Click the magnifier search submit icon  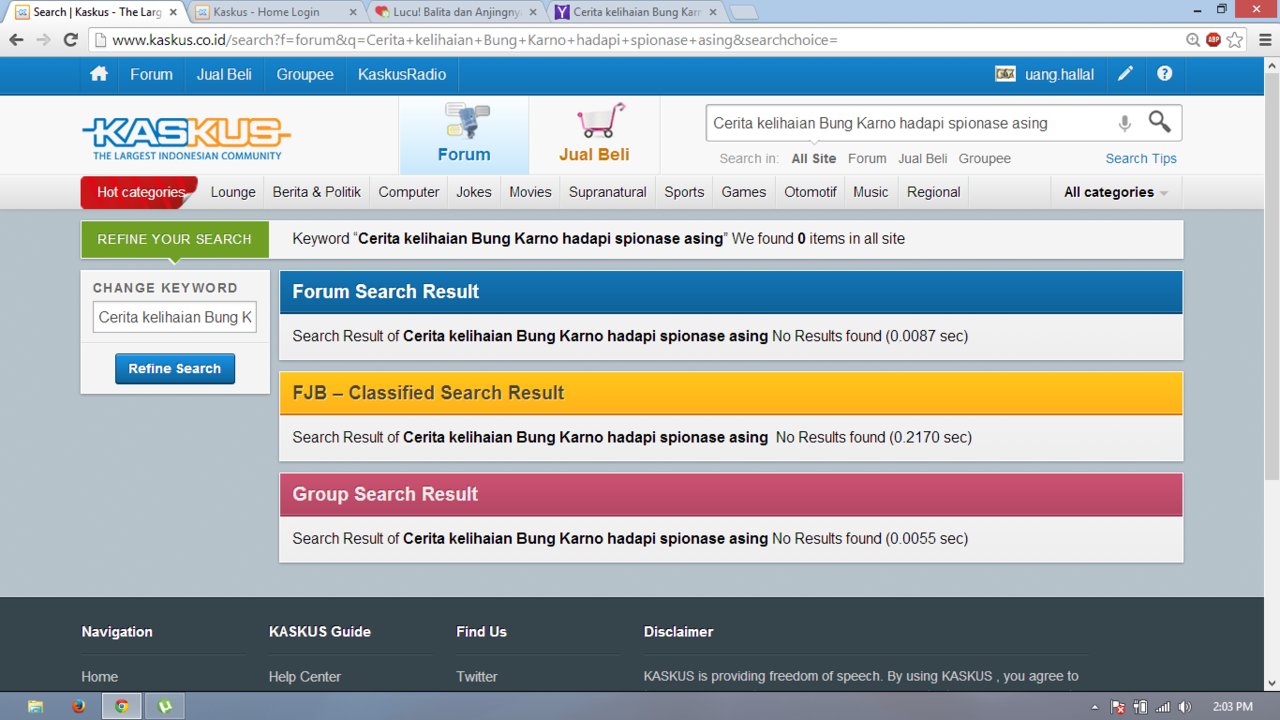pyautogui.click(x=1159, y=122)
